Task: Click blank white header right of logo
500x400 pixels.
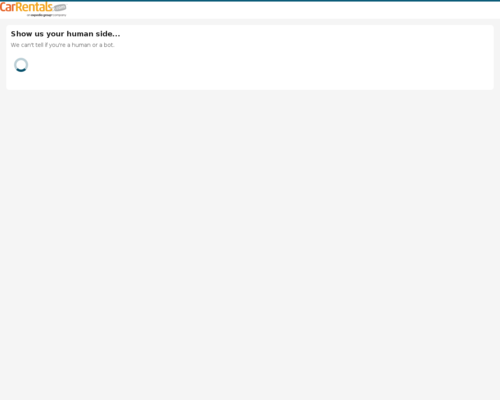Action: point(283,10)
